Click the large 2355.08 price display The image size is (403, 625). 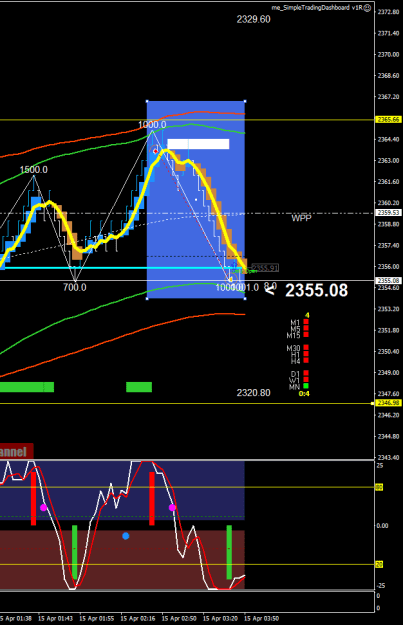point(317,291)
